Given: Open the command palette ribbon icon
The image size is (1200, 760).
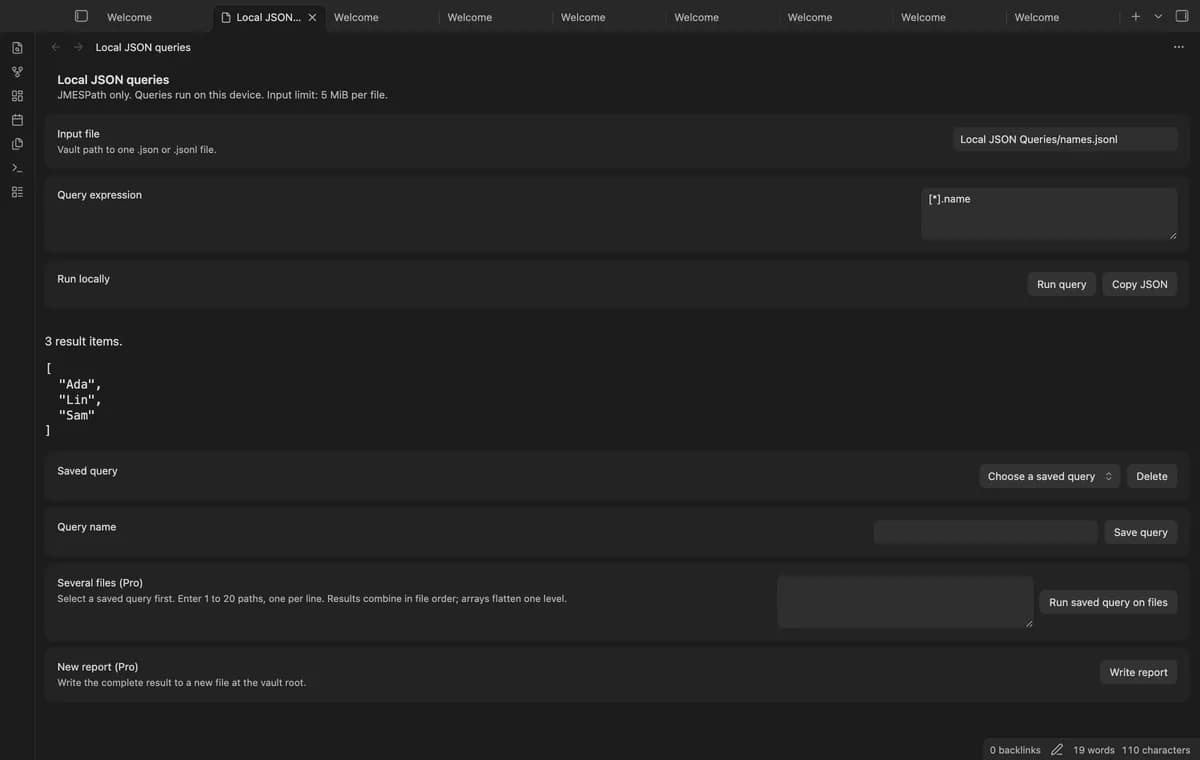Looking at the screenshot, I should click(17, 168).
